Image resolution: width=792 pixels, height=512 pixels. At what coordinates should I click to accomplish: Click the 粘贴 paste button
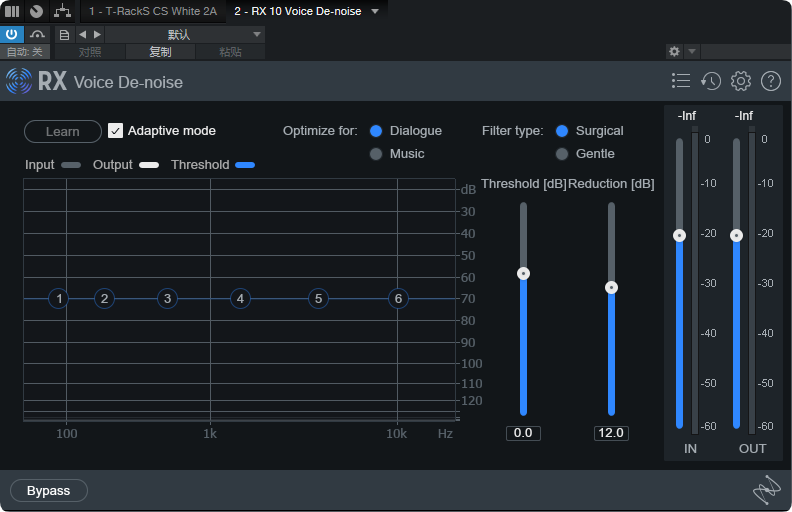[x=230, y=52]
